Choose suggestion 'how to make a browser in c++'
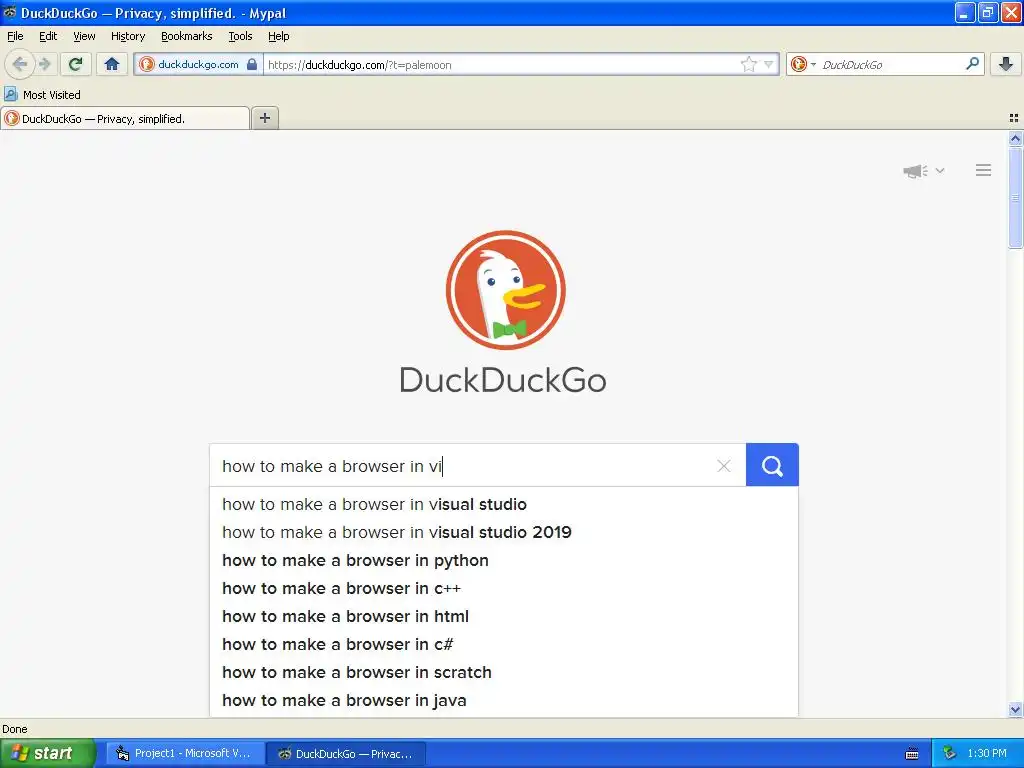The width and height of the screenshot is (1024, 768). coord(504,588)
